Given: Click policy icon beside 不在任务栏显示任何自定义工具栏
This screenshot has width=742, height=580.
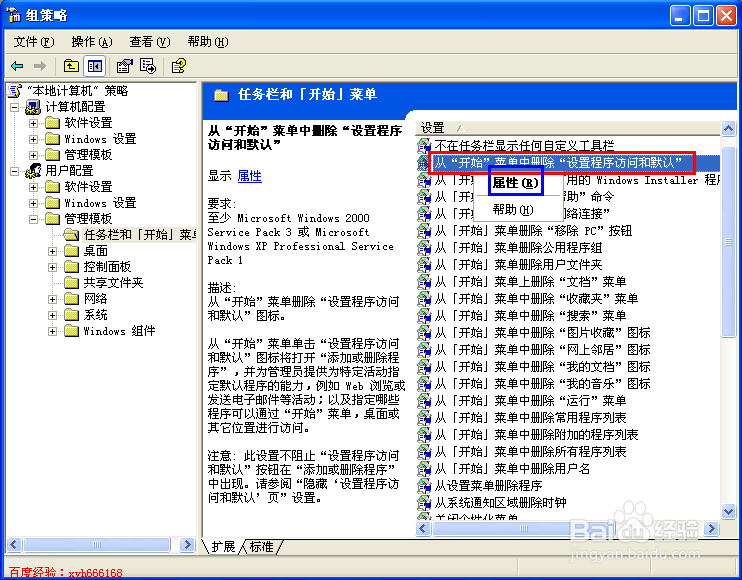Looking at the screenshot, I should tap(424, 145).
